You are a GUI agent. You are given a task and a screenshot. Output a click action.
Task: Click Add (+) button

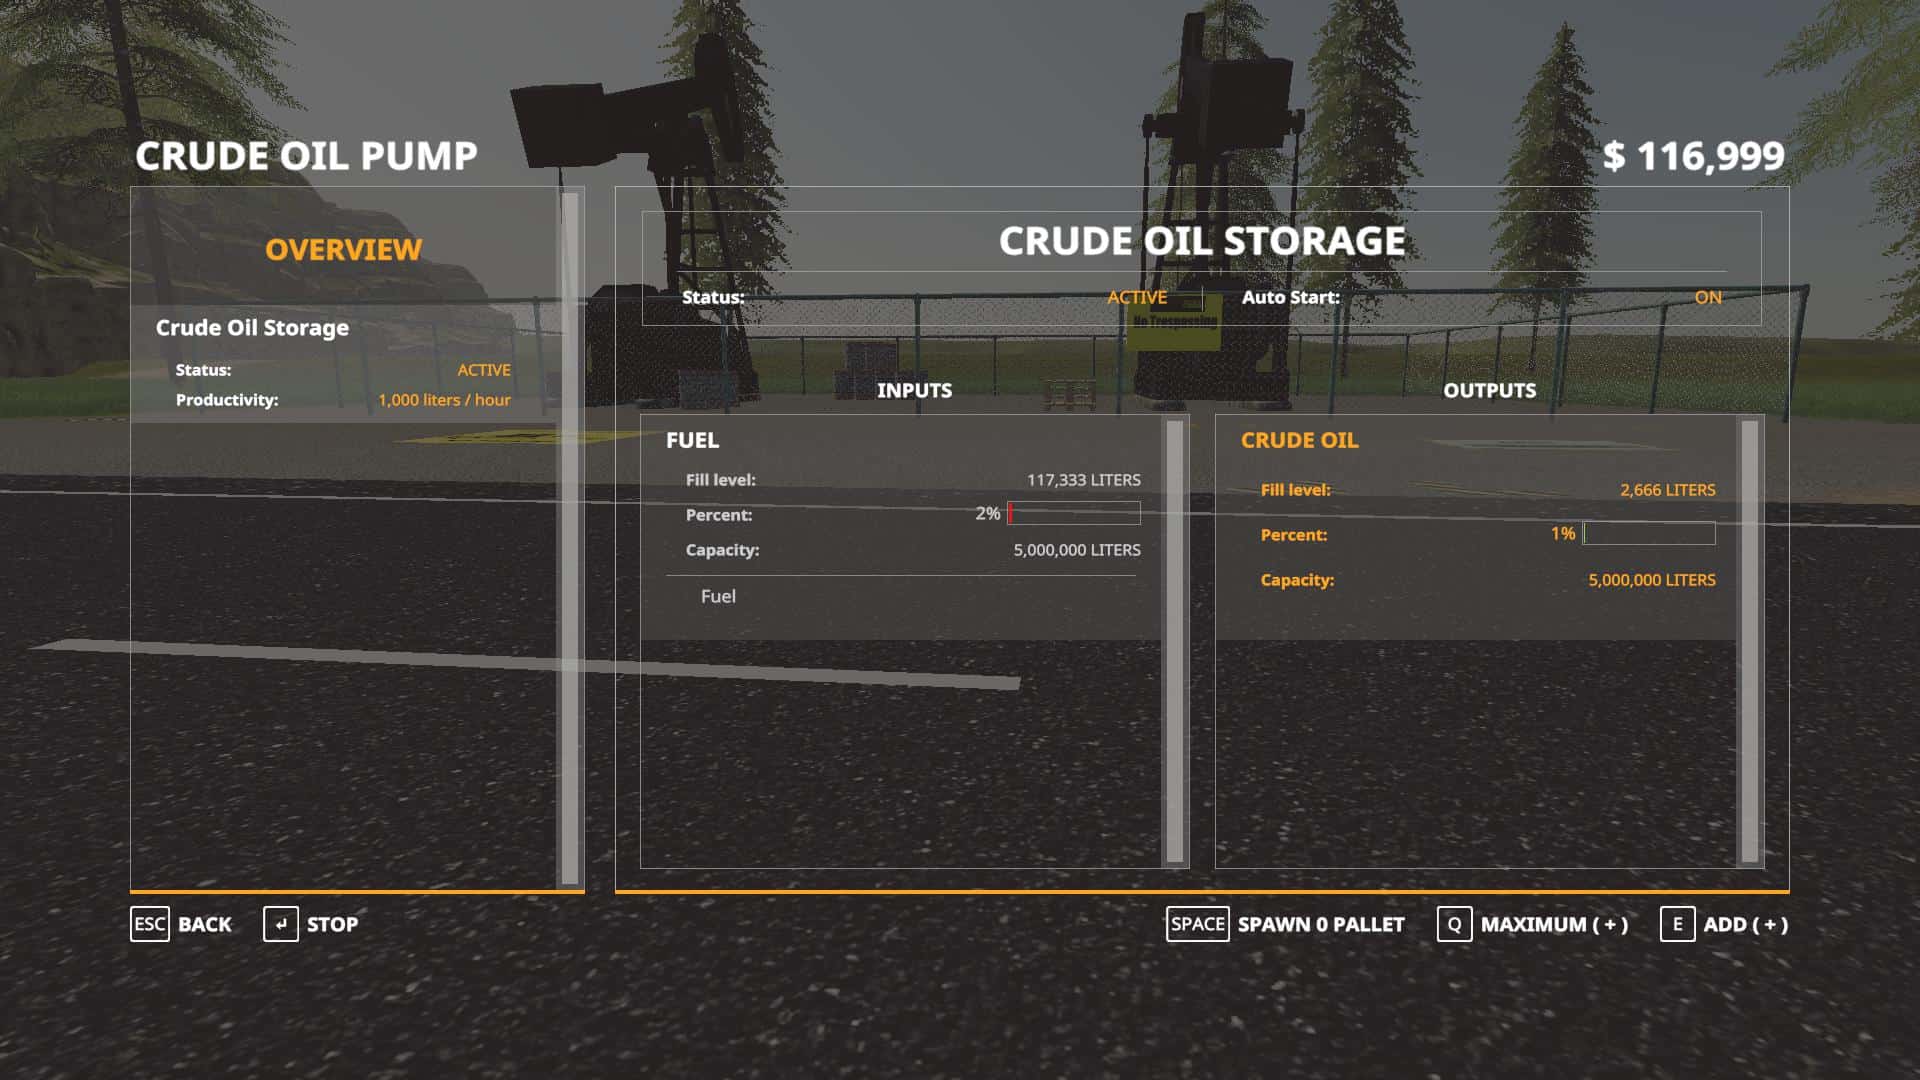coord(1745,924)
